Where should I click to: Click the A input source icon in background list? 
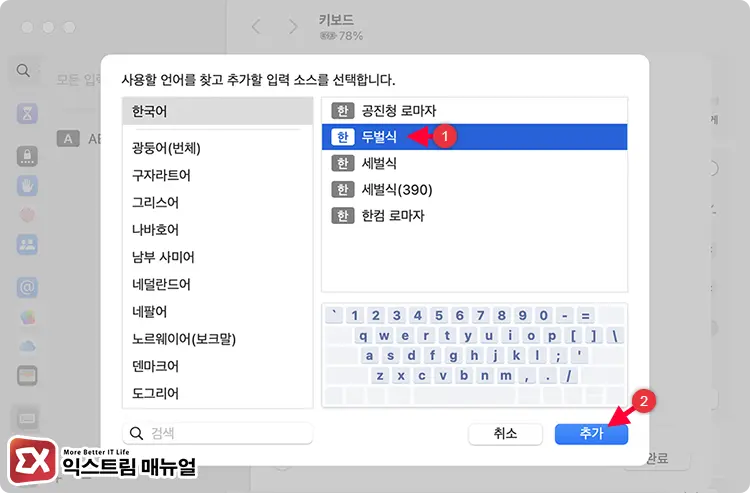[x=68, y=139]
